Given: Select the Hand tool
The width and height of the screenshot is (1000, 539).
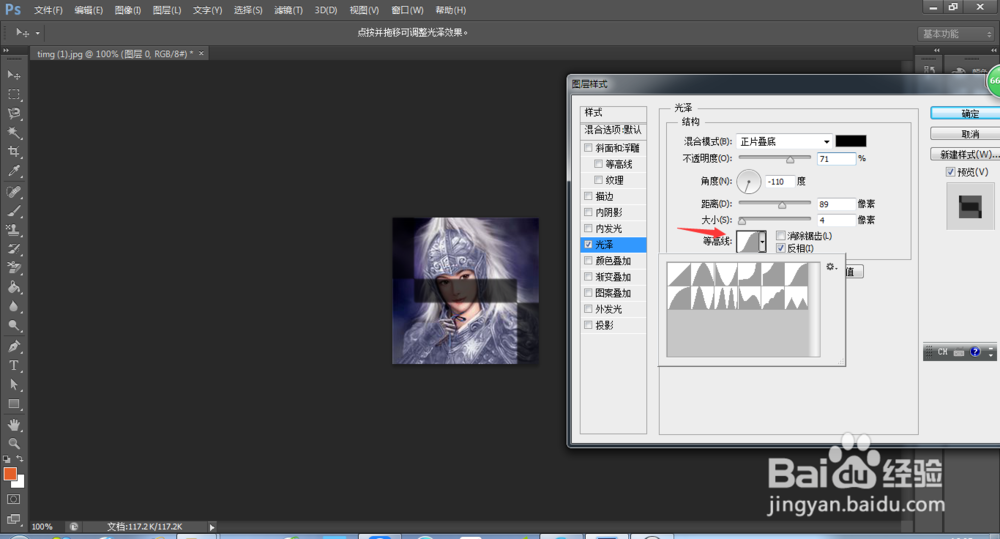Looking at the screenshot, I should [x=13, y=424].
